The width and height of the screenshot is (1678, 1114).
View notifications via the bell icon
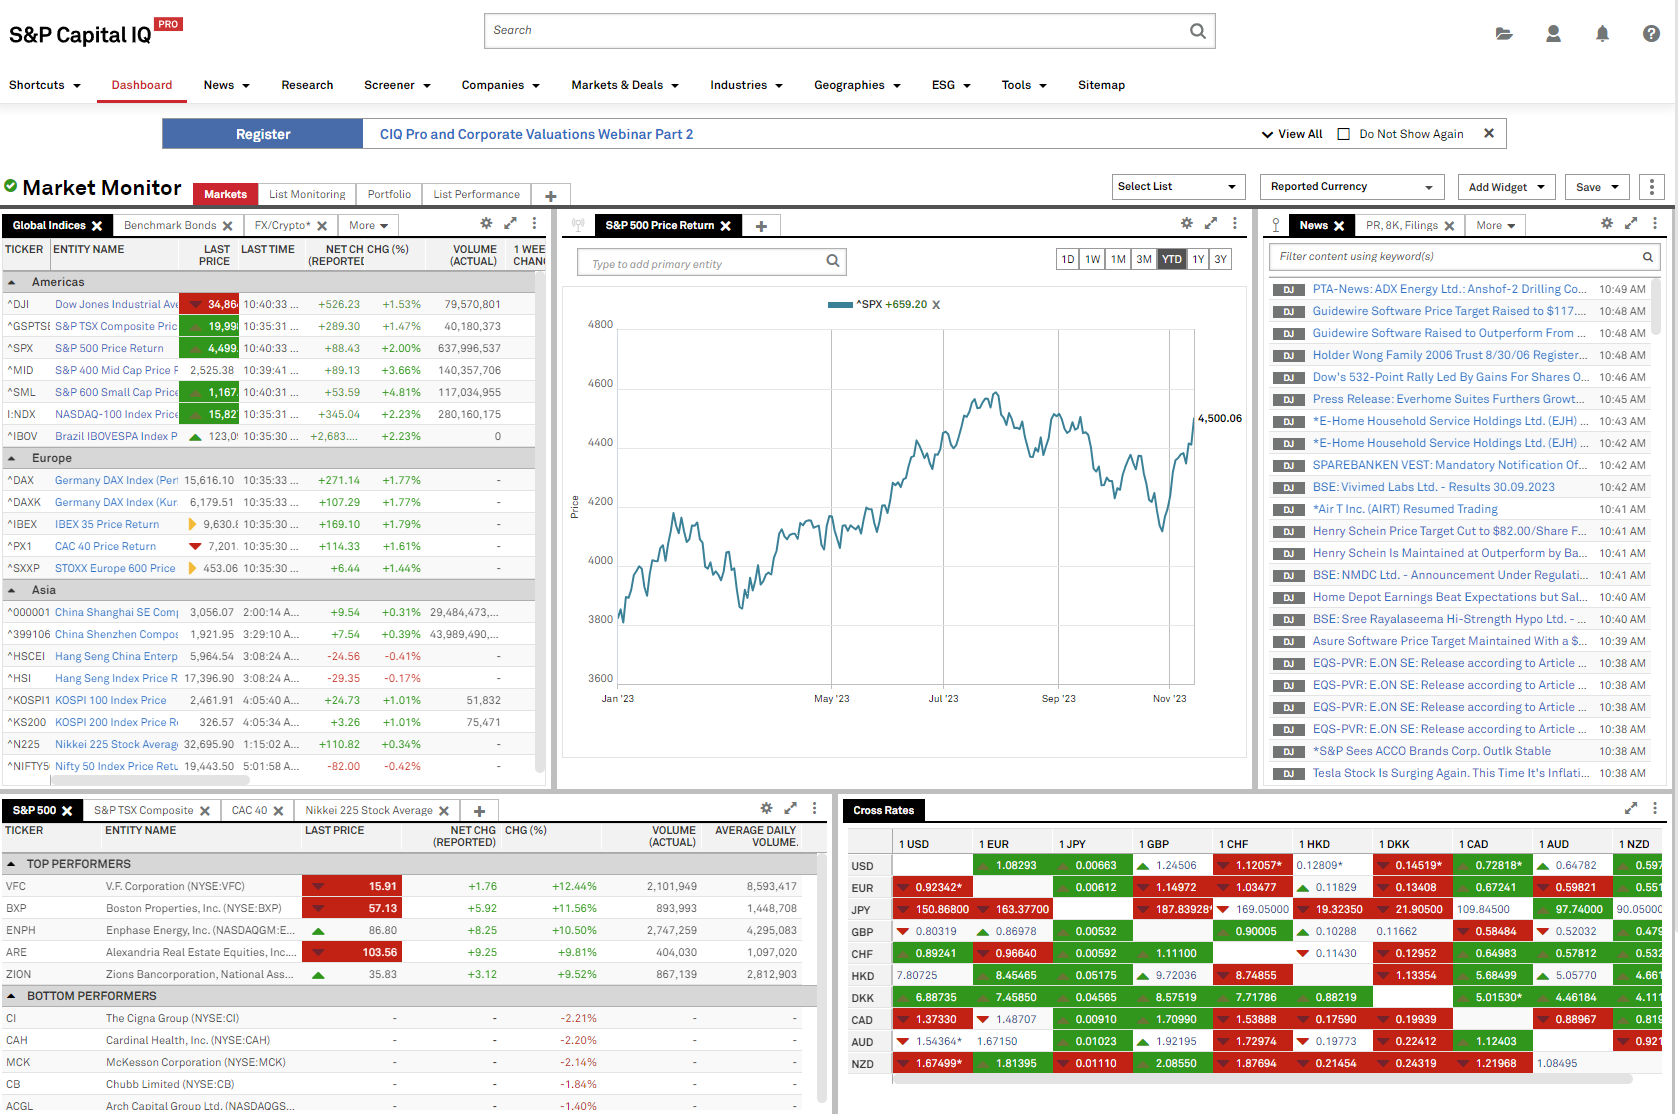[1602, 33]
